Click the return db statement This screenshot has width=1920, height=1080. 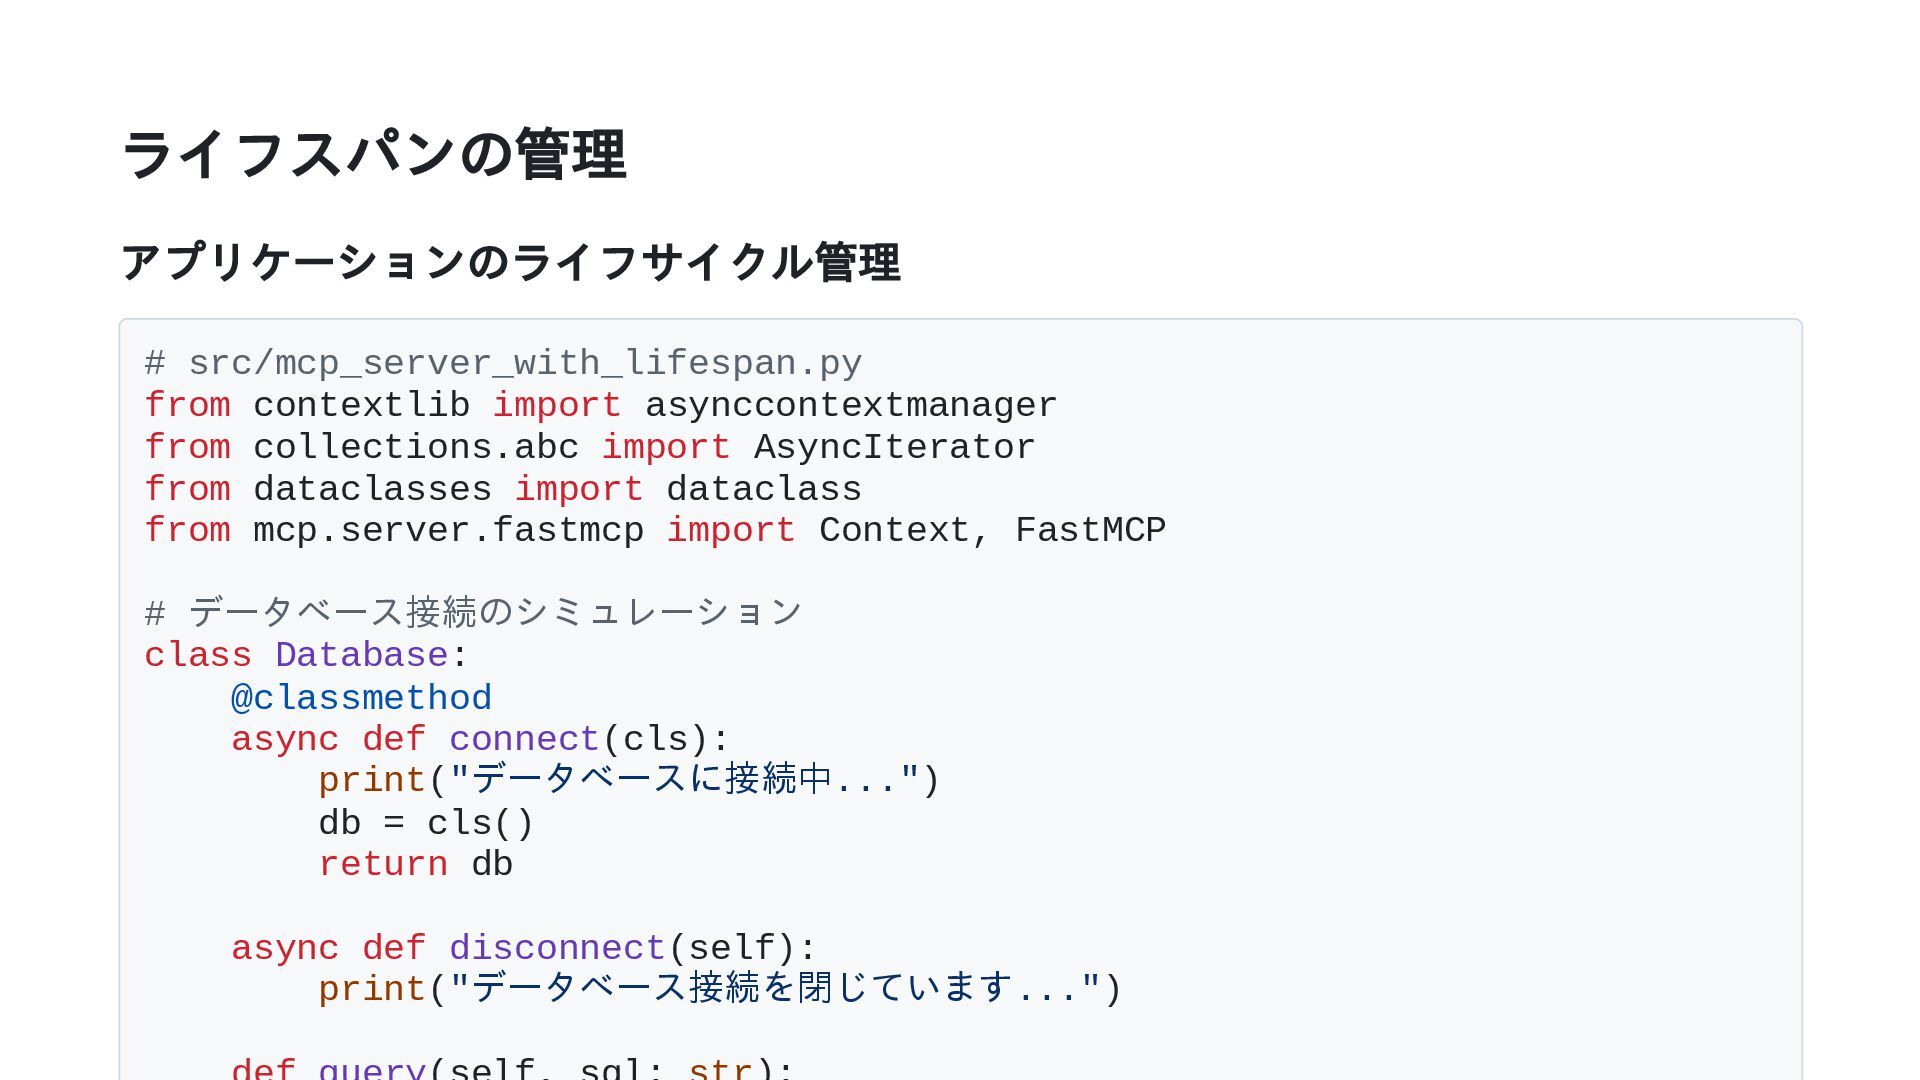[415, 864]
